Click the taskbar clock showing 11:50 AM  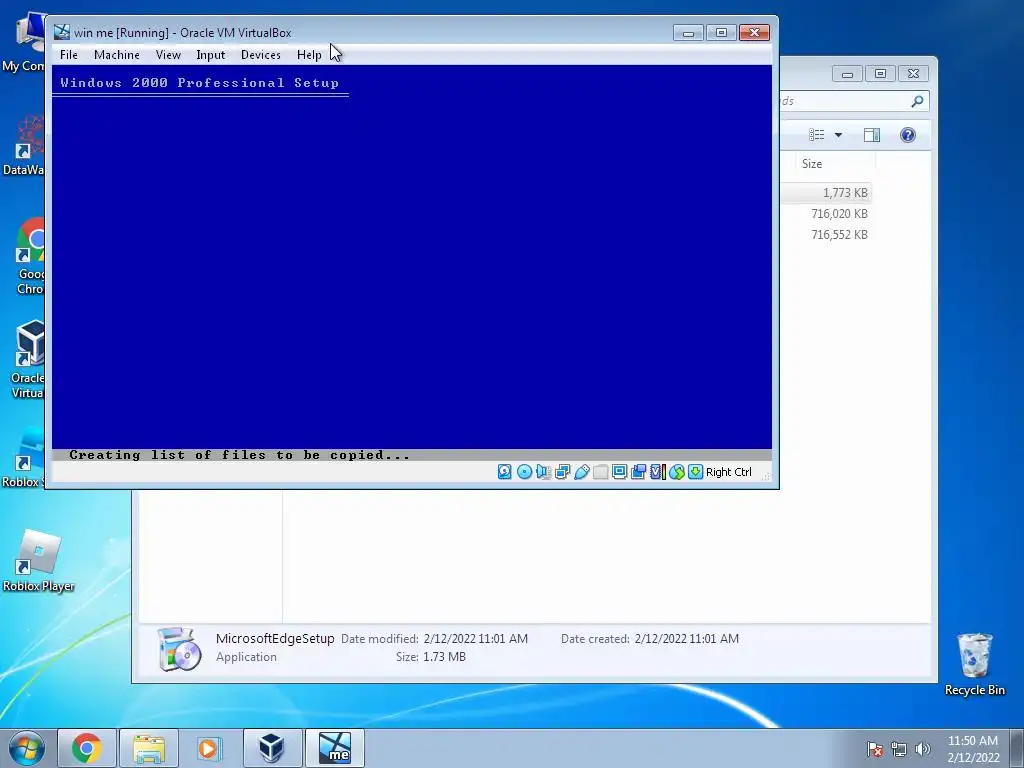pyautogui.click(x=973, y=749)
